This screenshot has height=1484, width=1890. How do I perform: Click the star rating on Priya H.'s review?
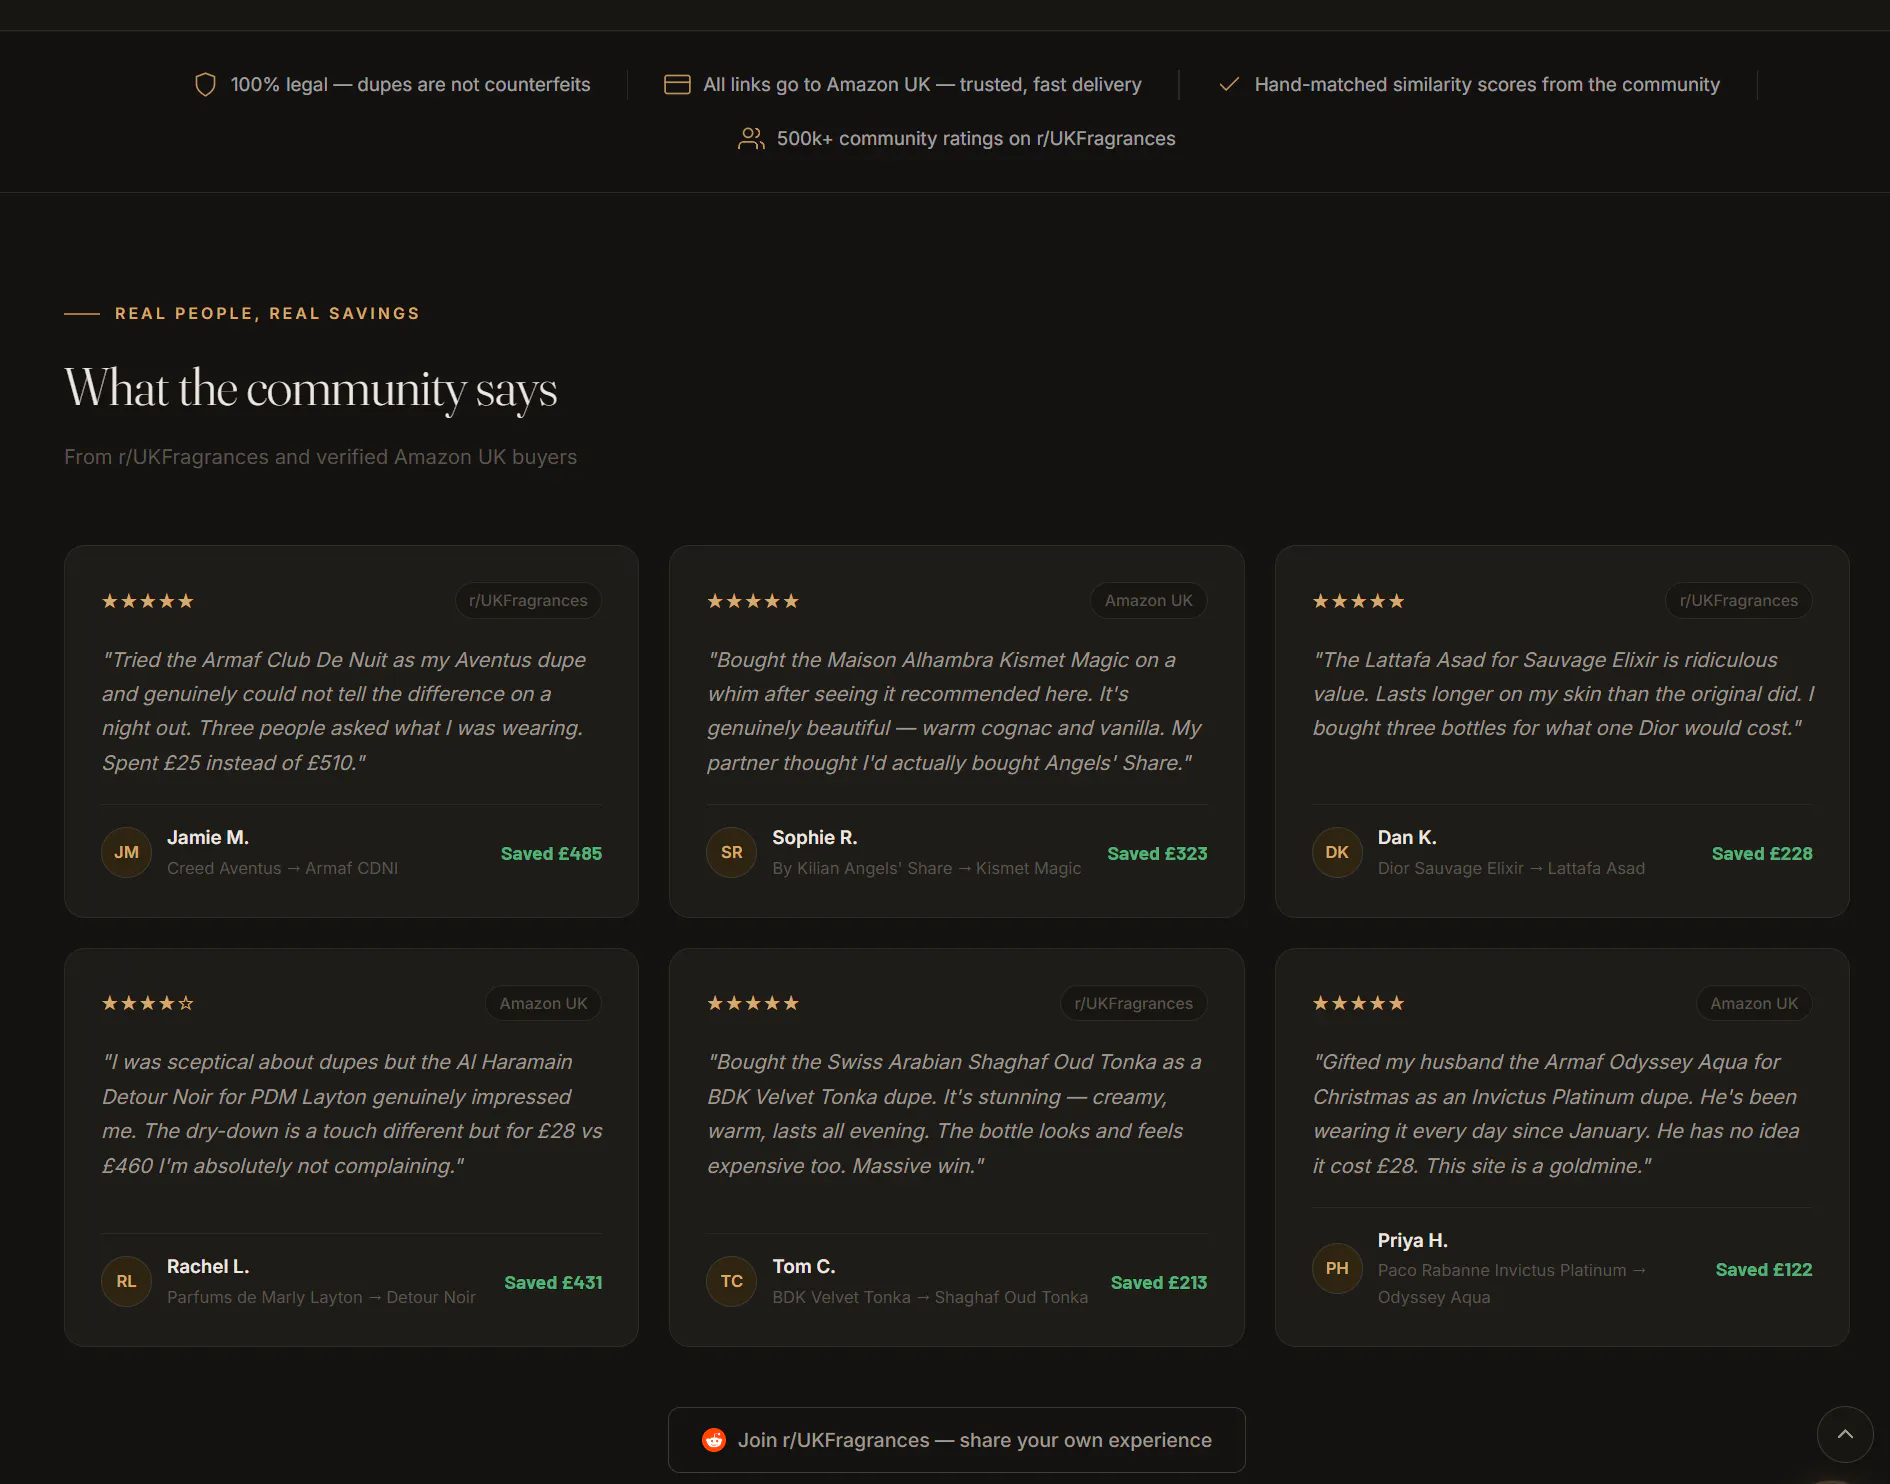(1358, 1003)
